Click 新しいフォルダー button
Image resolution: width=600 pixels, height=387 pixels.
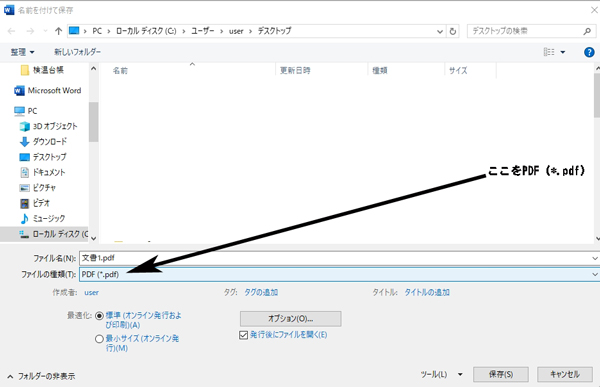[x=77, y=52]
